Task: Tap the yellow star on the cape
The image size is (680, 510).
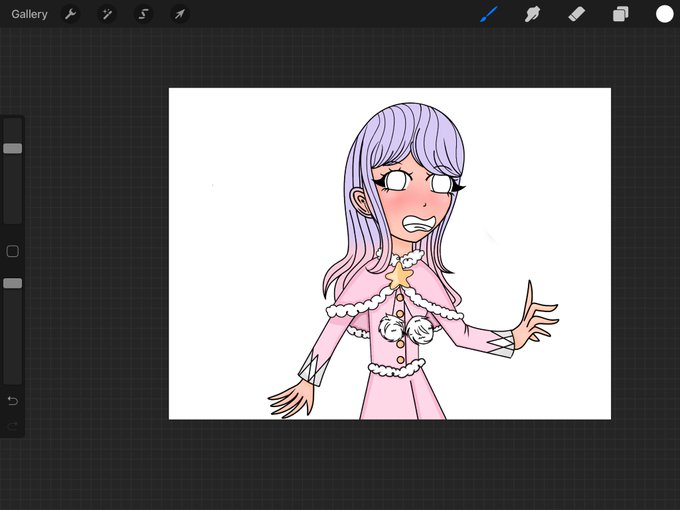Action: coord(399,276)
